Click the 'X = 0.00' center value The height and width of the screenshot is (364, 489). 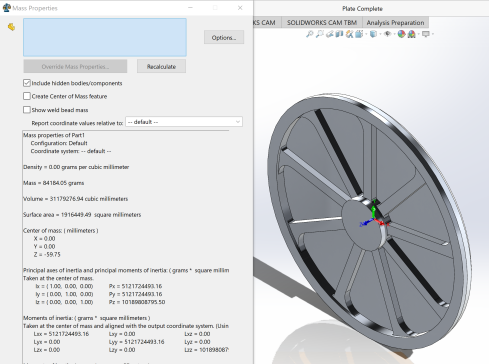click(x=44, y=239)
